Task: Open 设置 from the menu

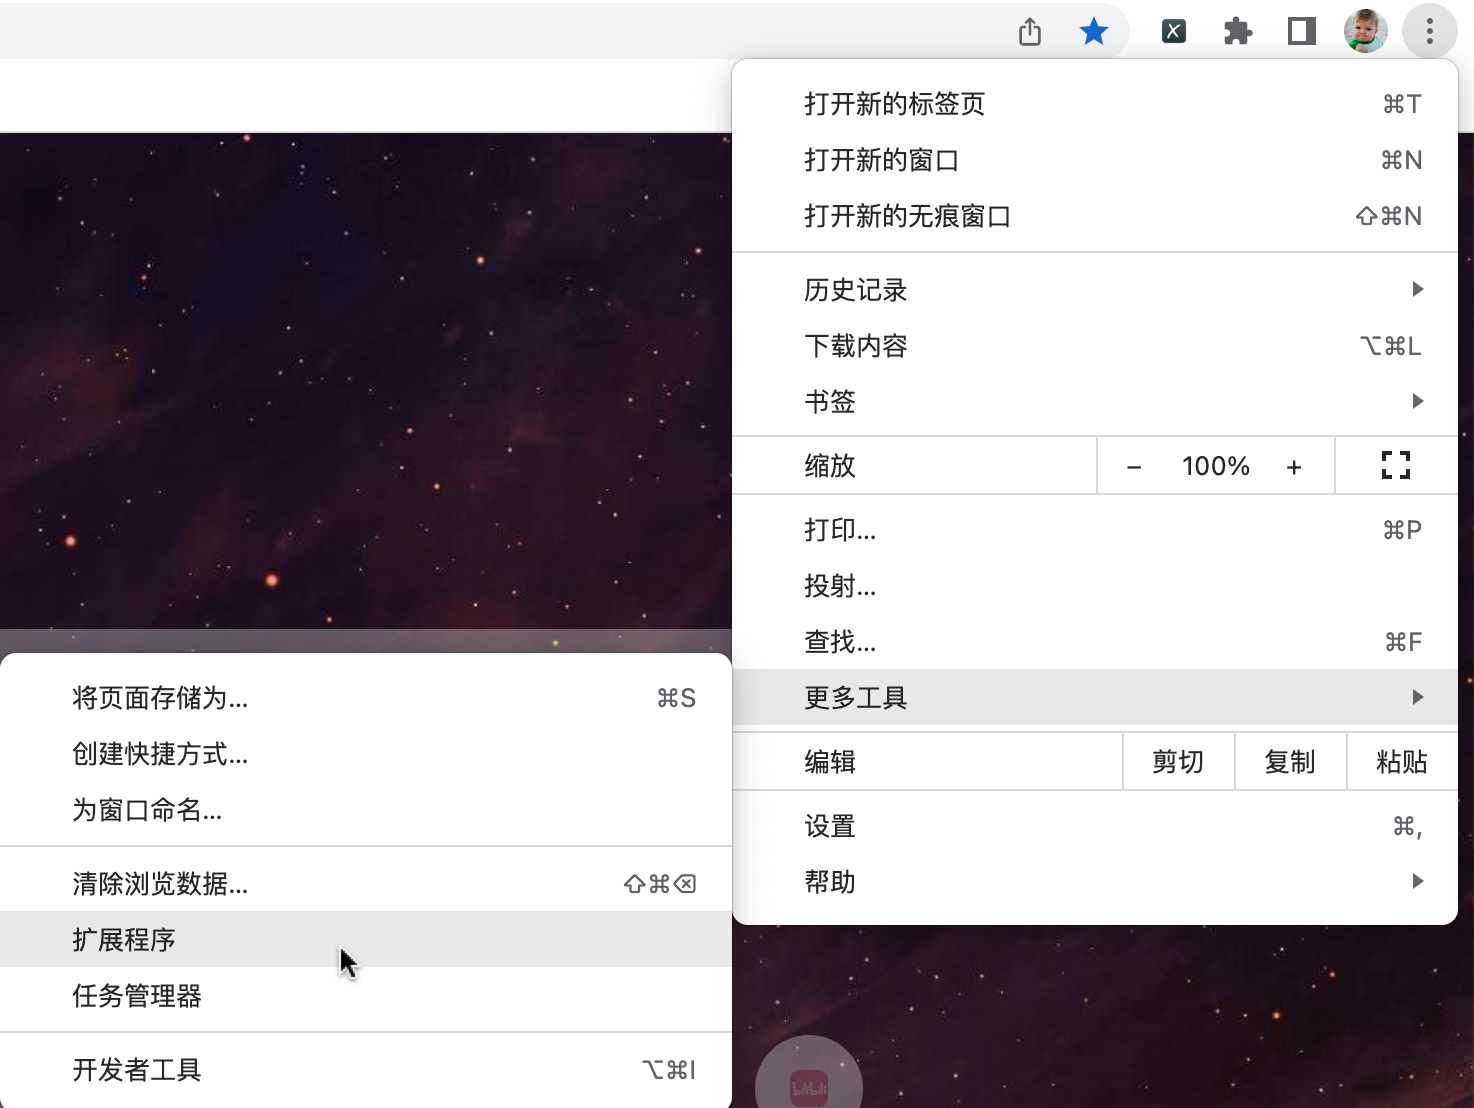Action: [x=830, y=826]
